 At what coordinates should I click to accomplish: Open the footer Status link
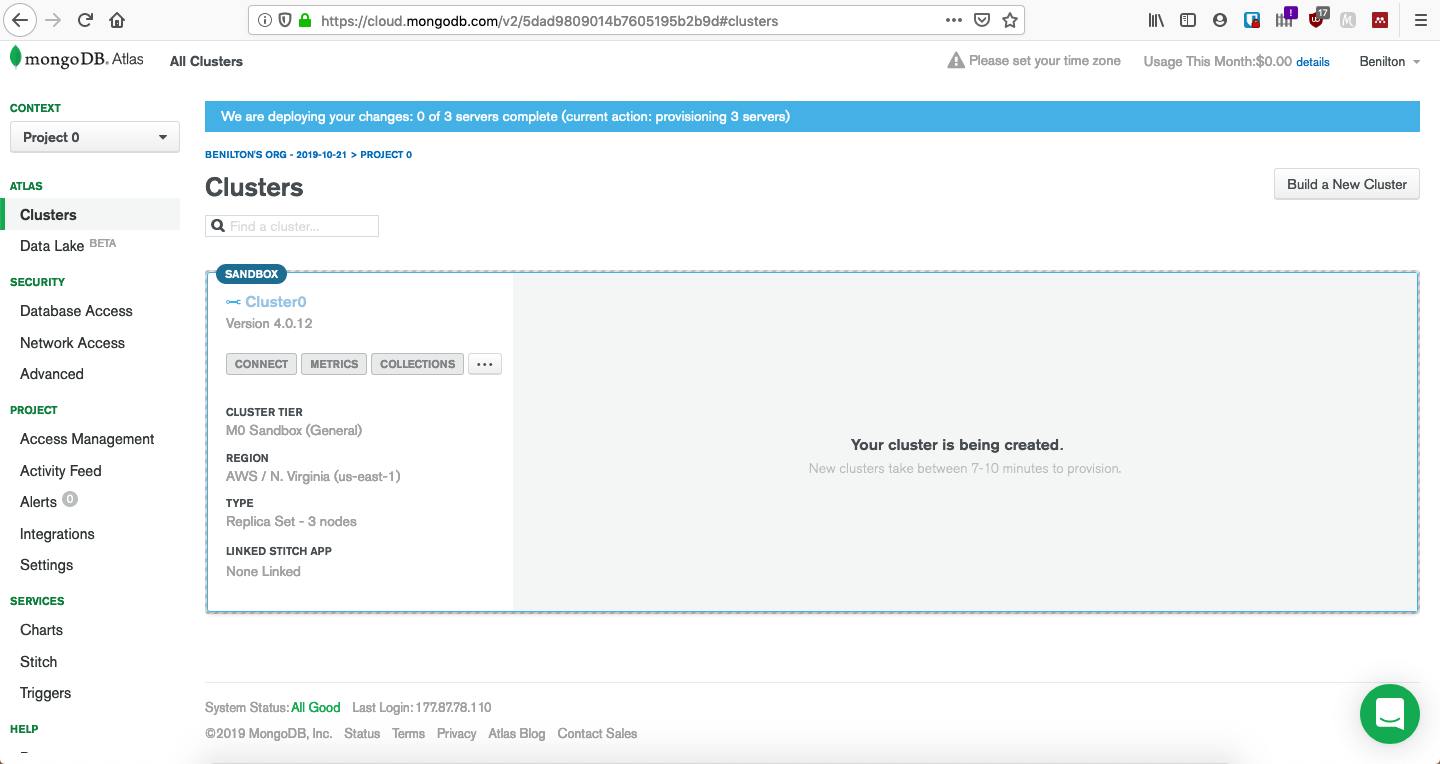pyautogui.click(x=362, y=733)
